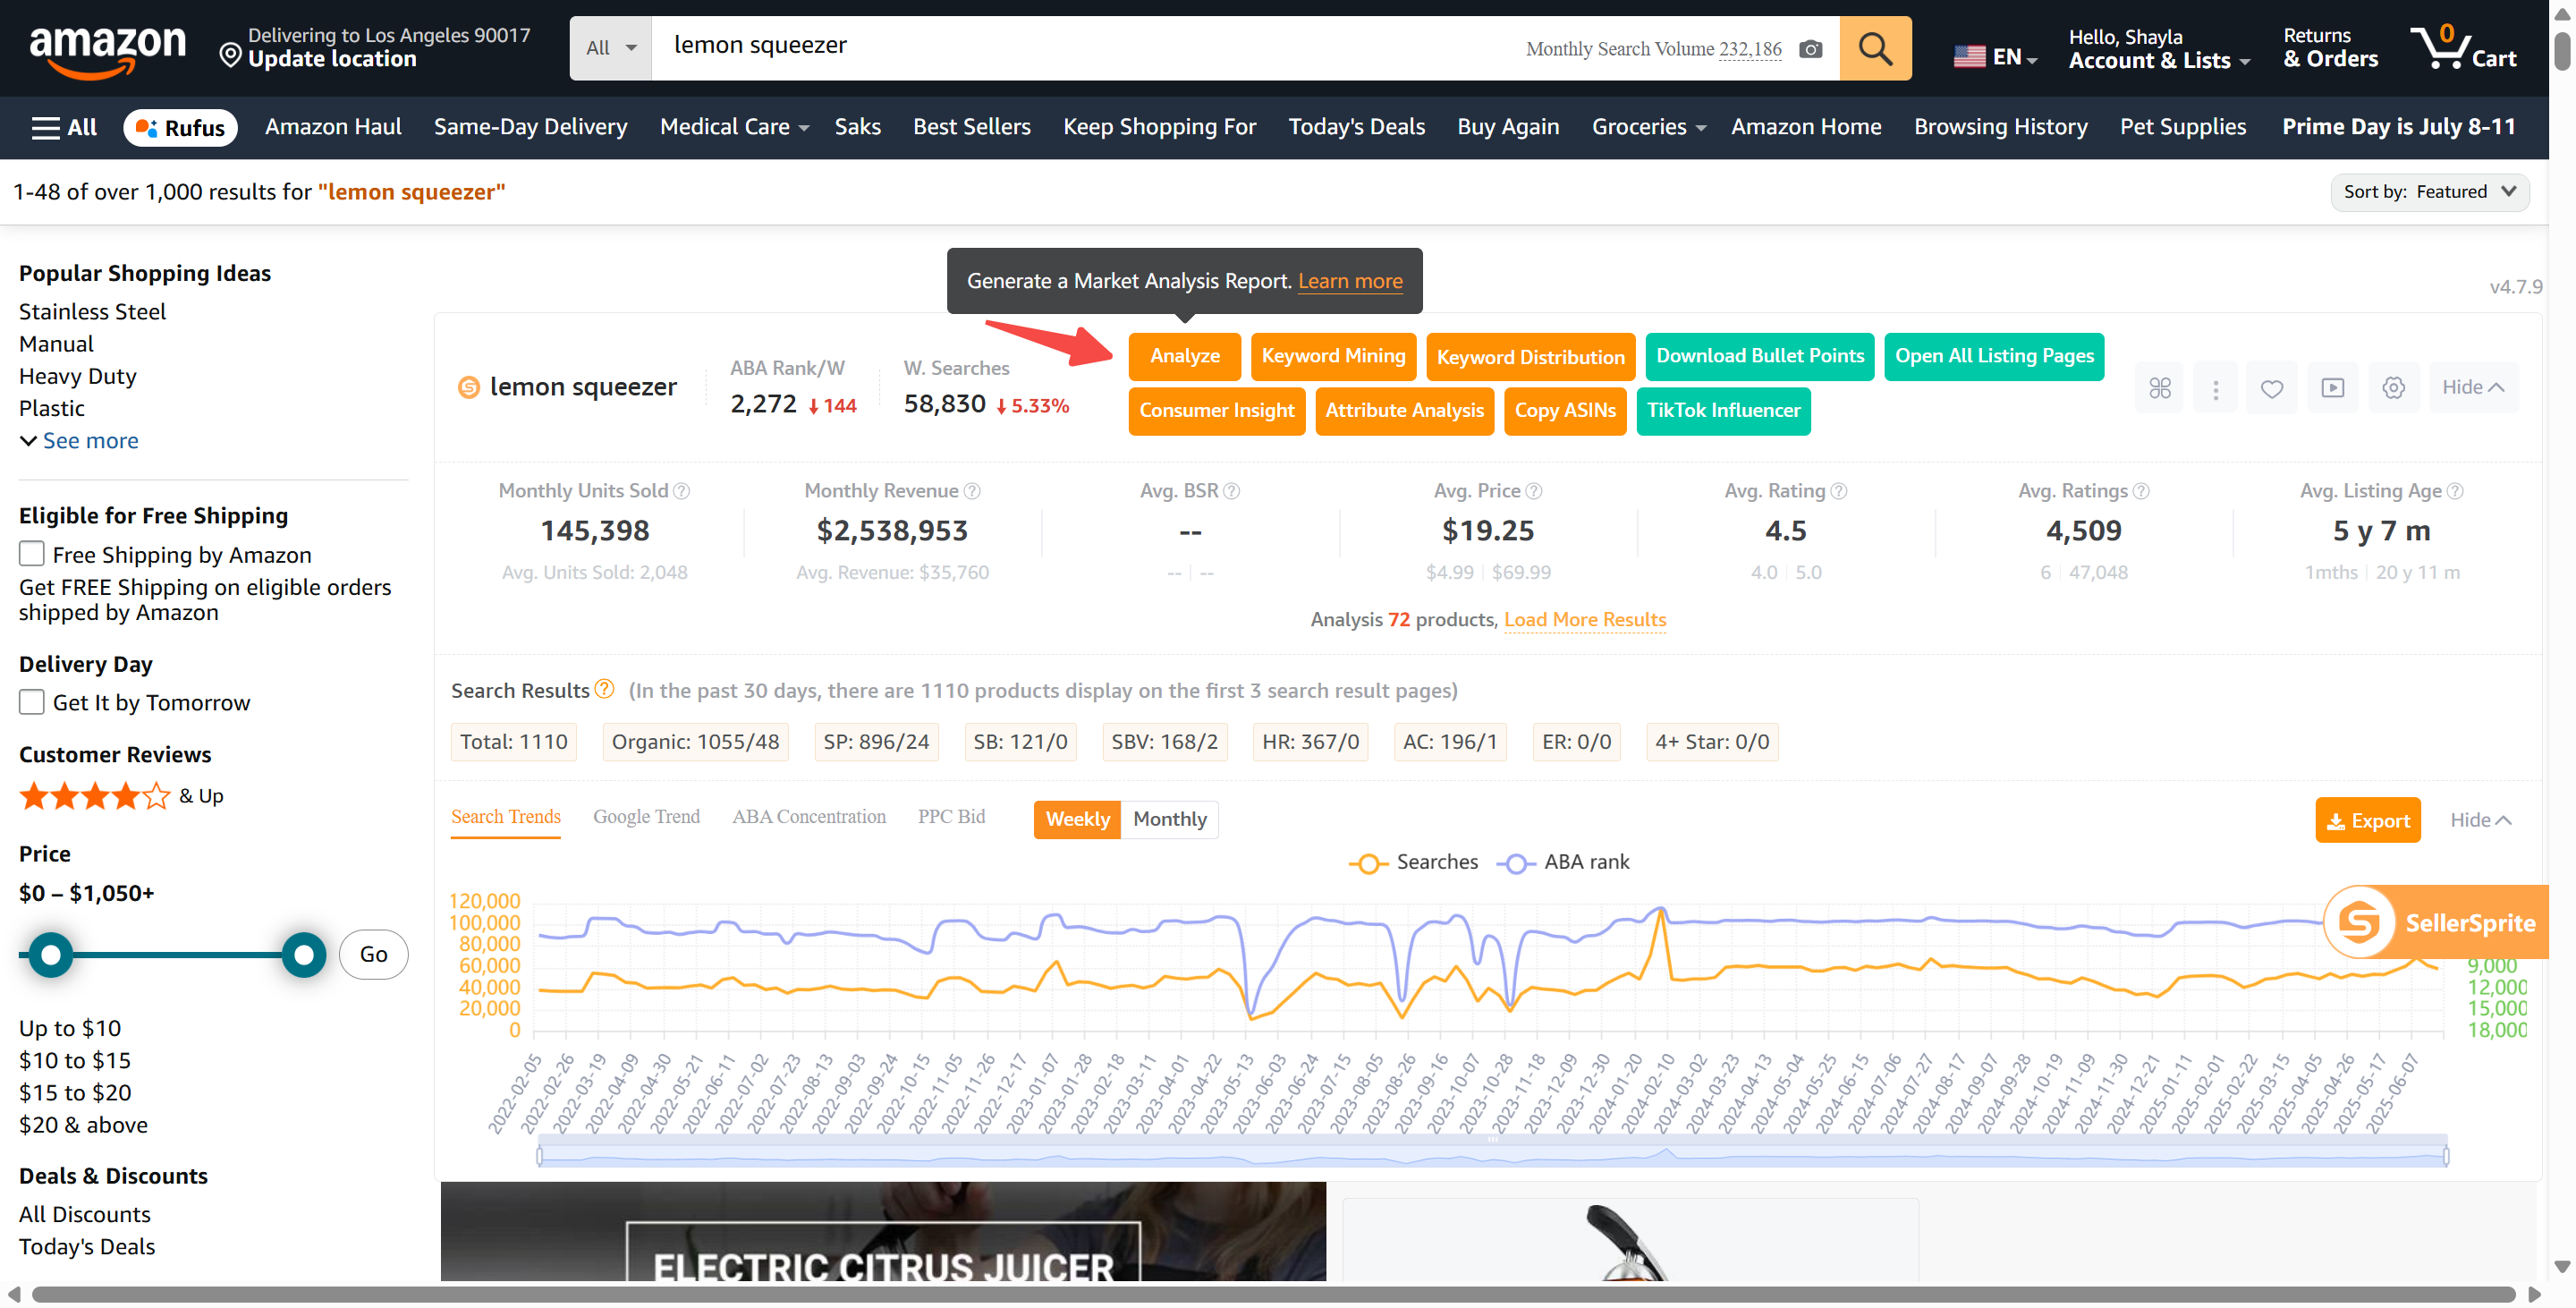Click the Analyze button
The height and width of the screenshot is (1308, 2576).
tap(1184, 356)
